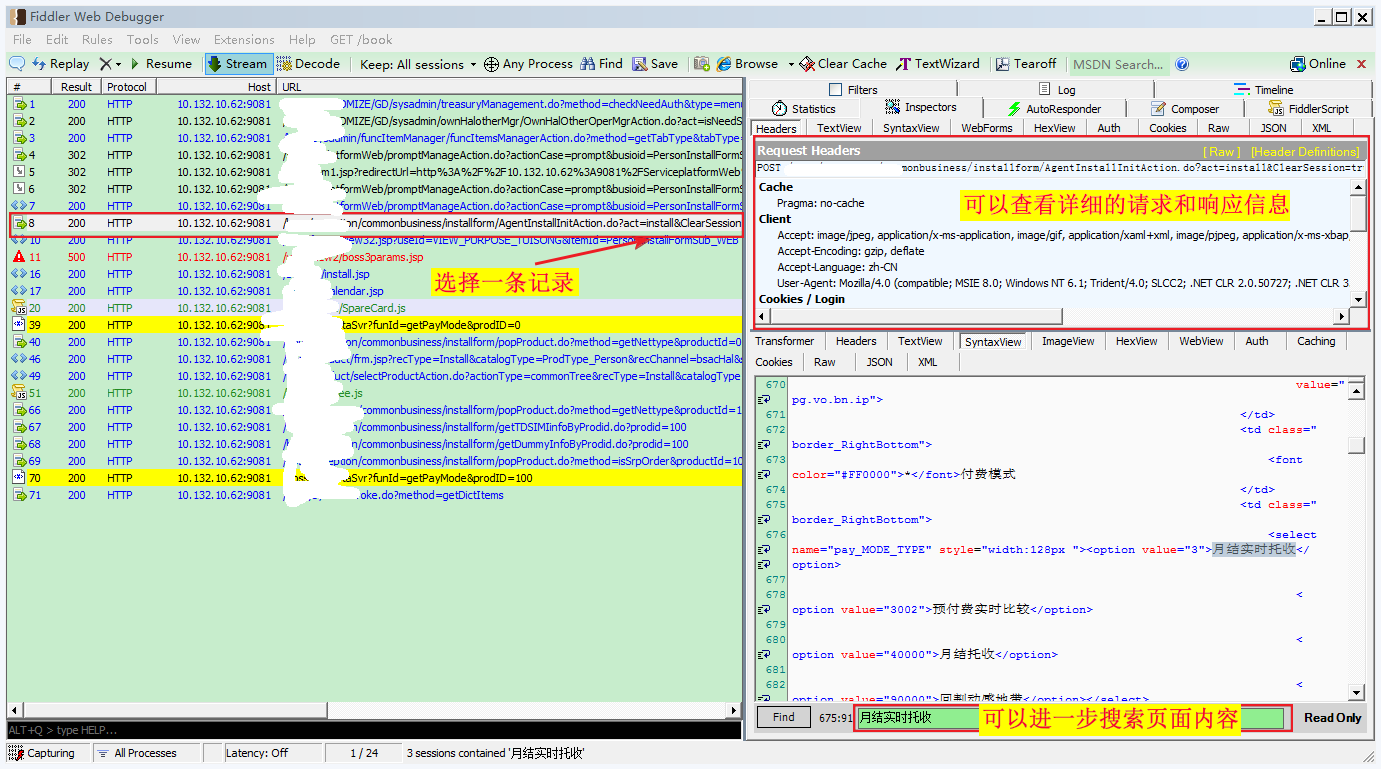Toggle the Decode button

click(309, 64)
